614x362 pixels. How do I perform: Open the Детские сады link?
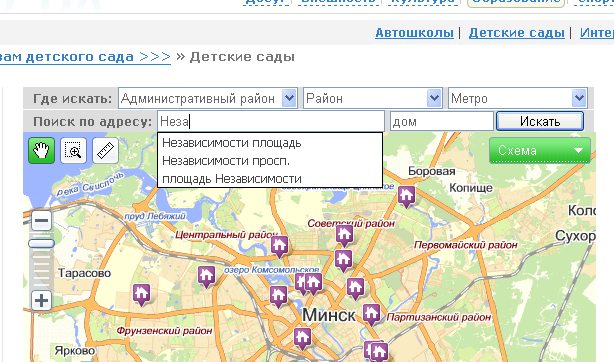(516, 33)
